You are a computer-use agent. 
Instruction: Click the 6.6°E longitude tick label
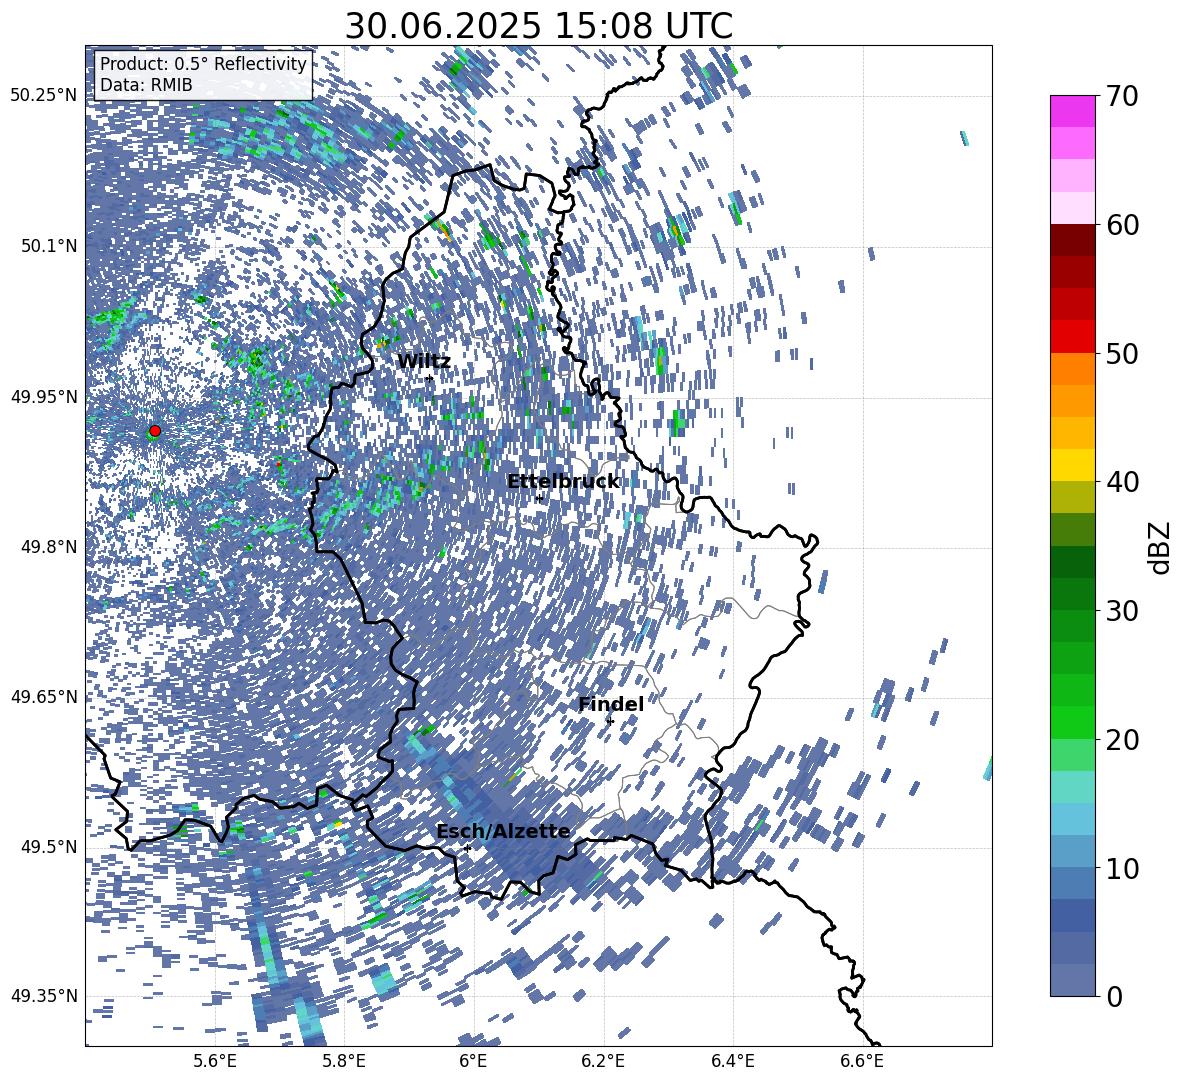pos(862,1061)
